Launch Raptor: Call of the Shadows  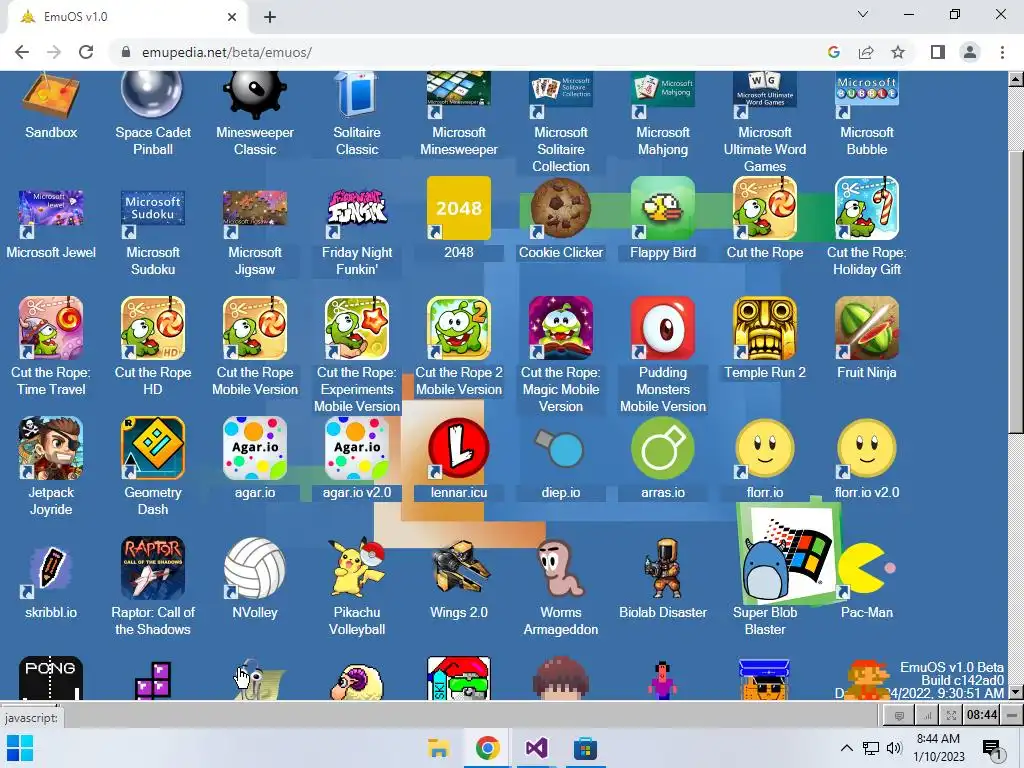pos(152,568)
